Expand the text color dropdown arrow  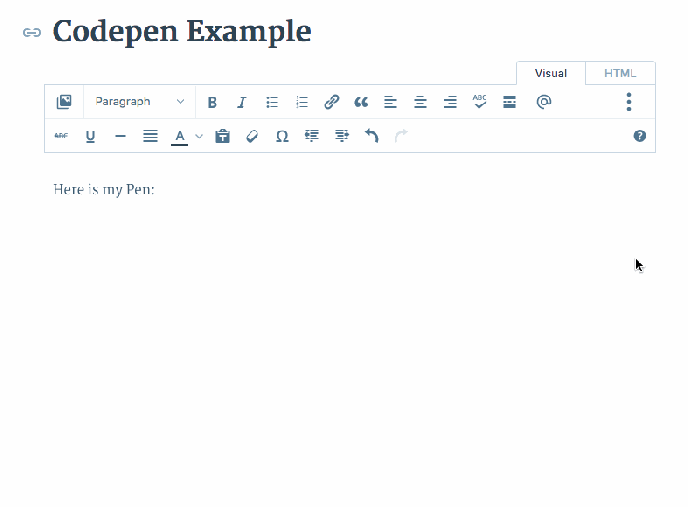tap(199, 136)
